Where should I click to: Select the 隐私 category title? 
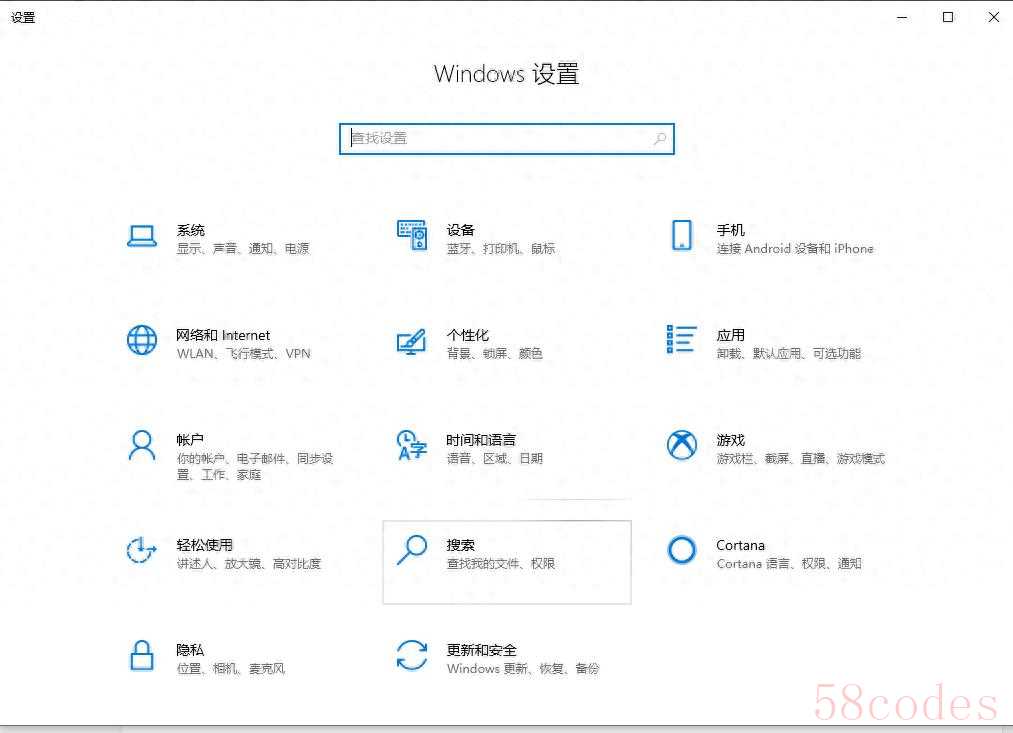[190, 650]
